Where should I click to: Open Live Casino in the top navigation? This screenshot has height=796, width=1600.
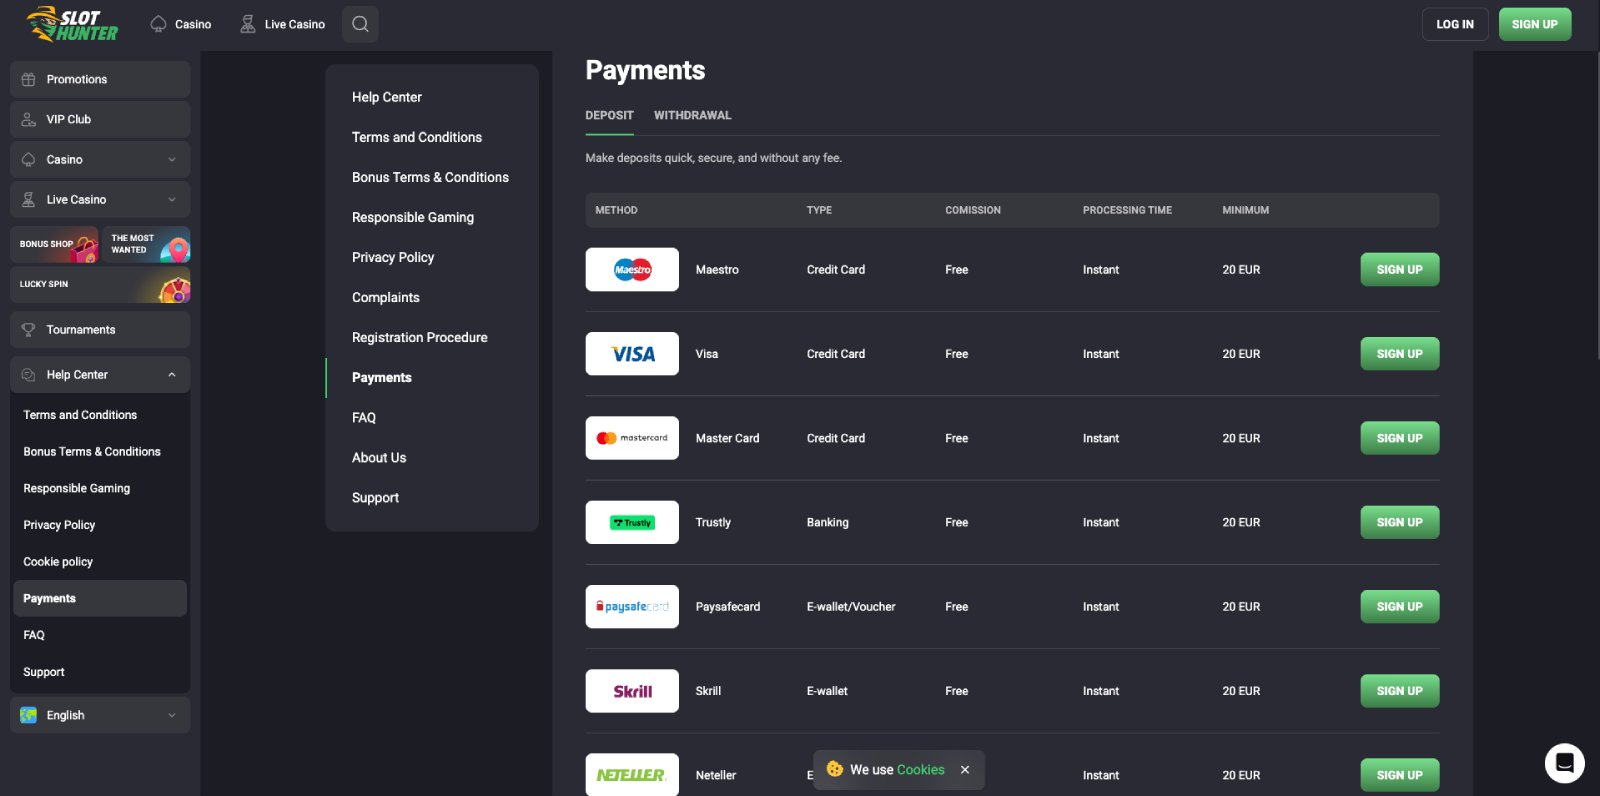(283, 24)
